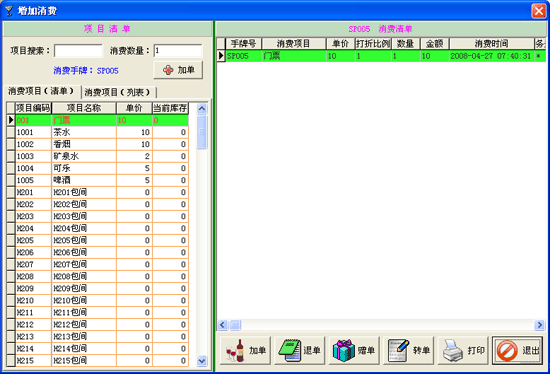Image resolution: width=550 pixels, height=374 pixels.
Task: Click the cocktail glass title bar icon
Action: [9, 11]
